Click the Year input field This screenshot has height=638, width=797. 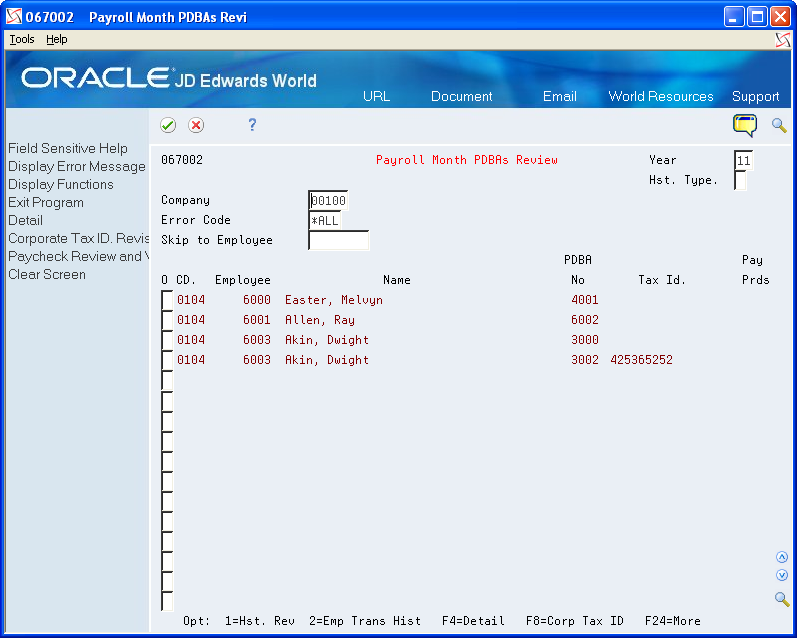point(743,161)
